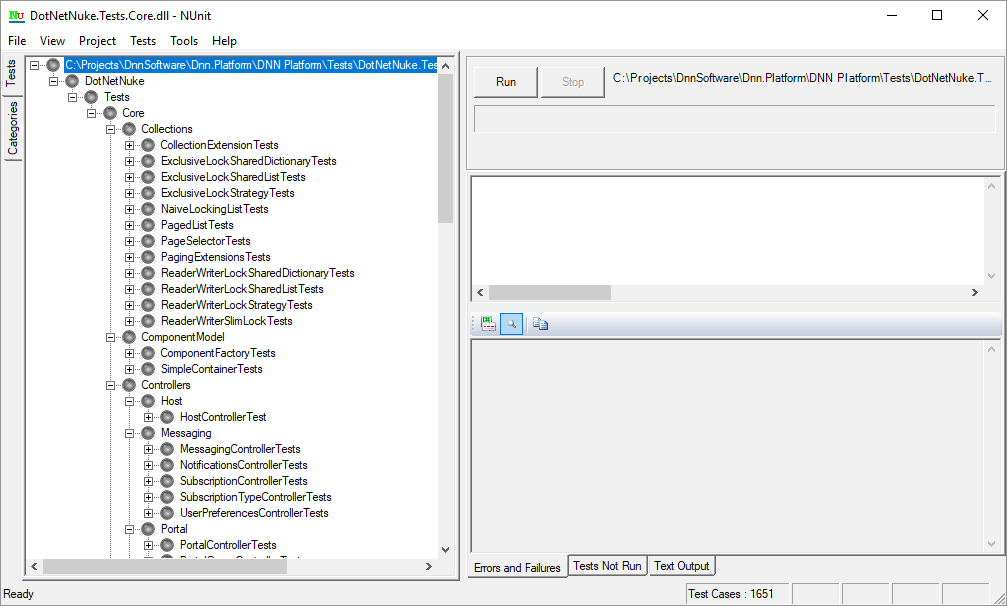
Task: Open the Help menu
Action: pyautogui.click(x=224, y=41)
